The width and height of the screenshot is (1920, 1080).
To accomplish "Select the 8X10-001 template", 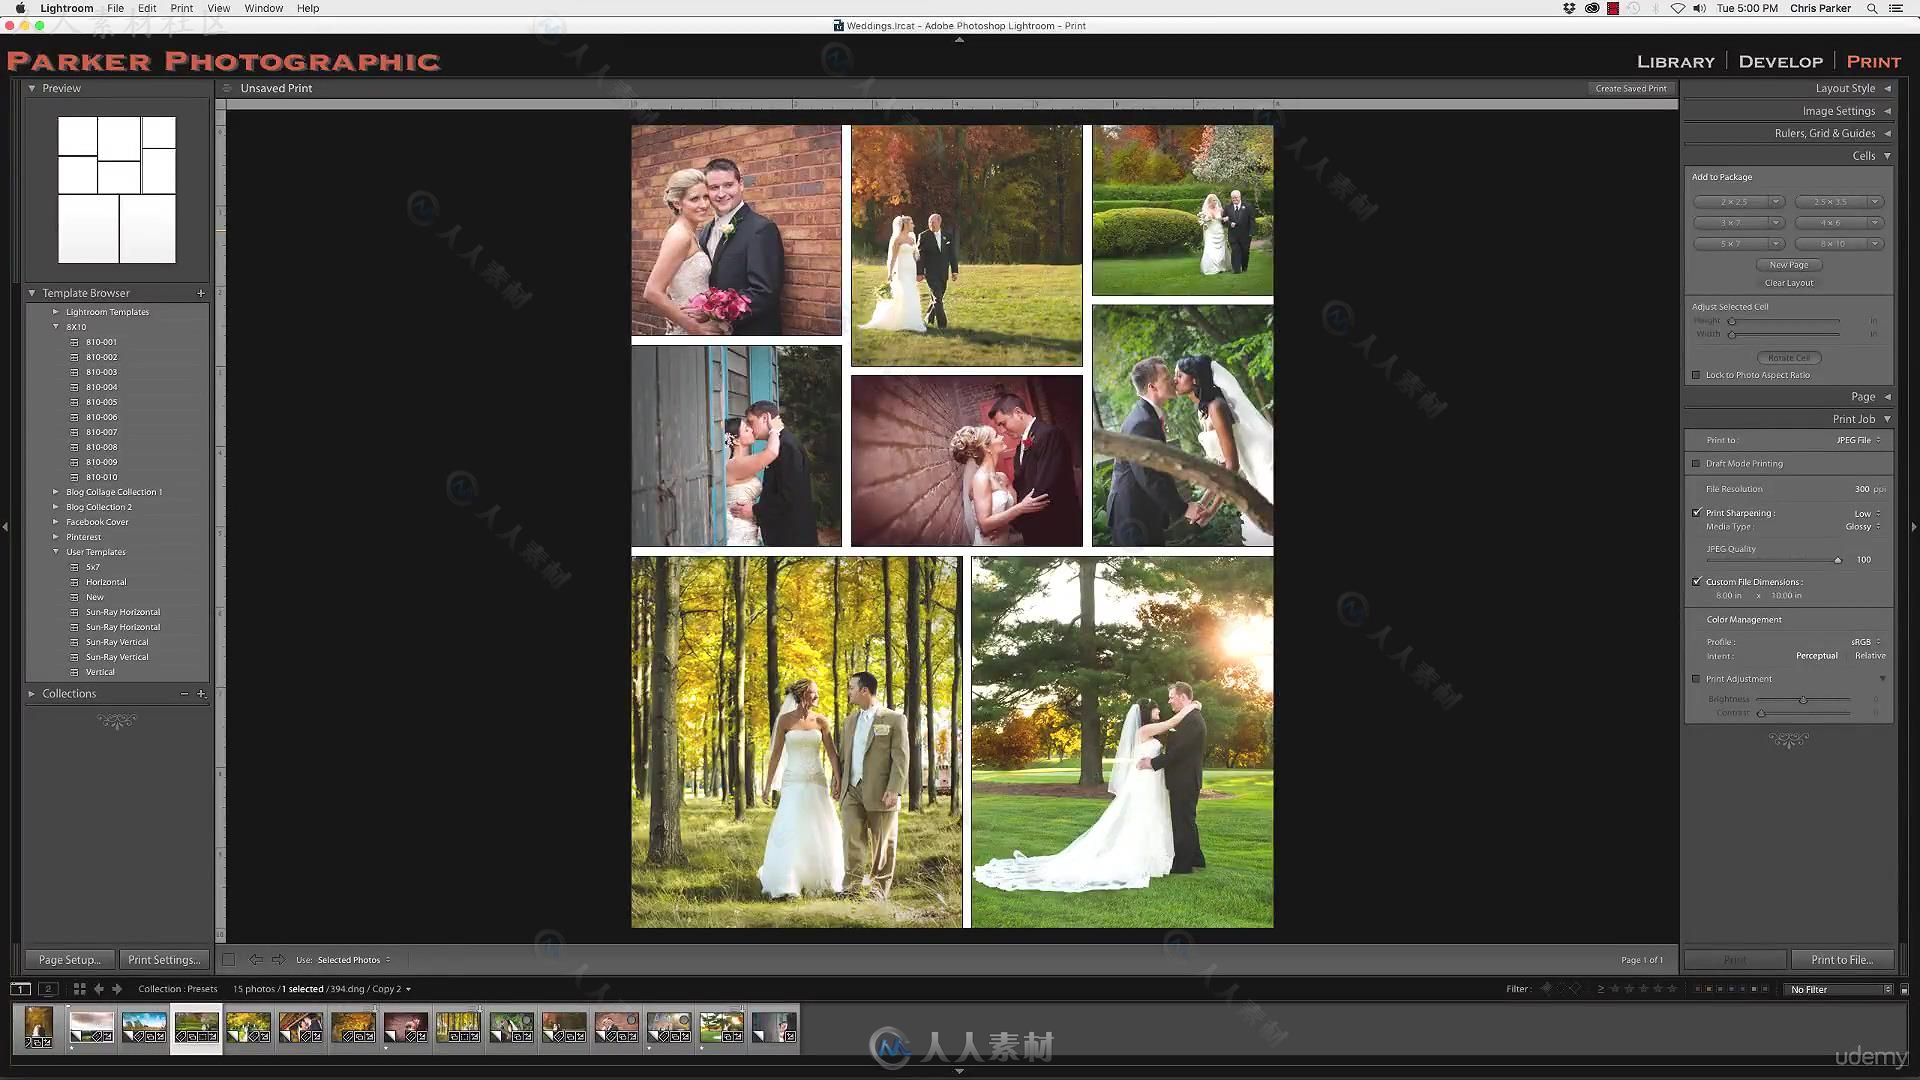I will coord(102,342).
